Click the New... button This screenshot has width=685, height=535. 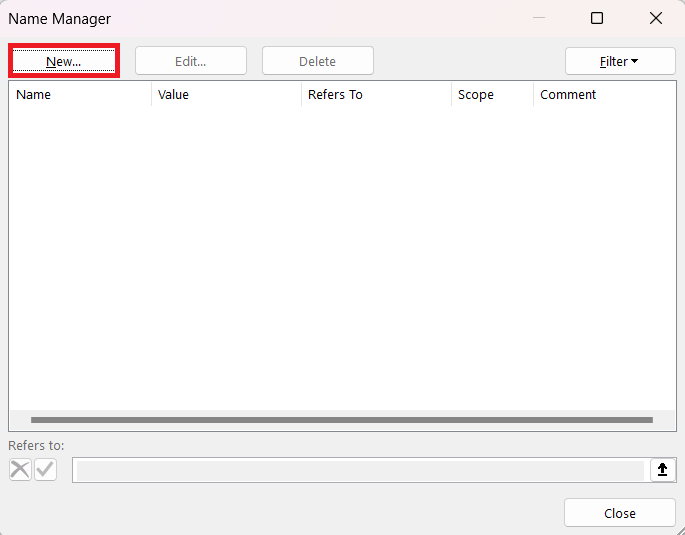(64, 61)
